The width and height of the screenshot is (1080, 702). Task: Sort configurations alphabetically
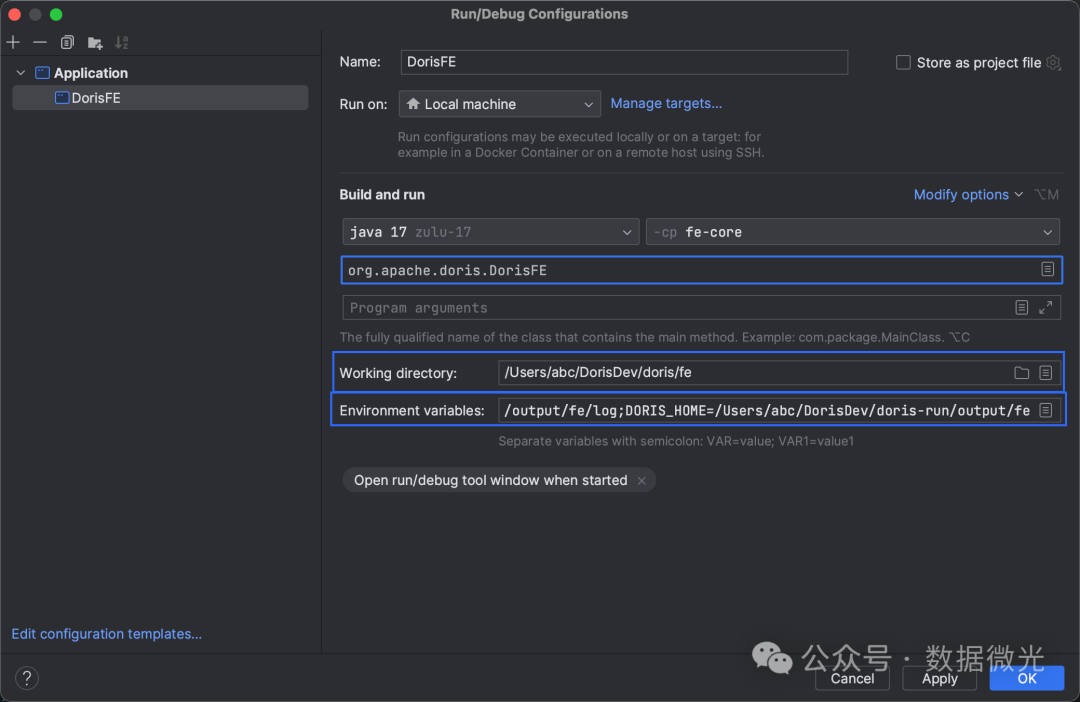[x=122, y=42]
